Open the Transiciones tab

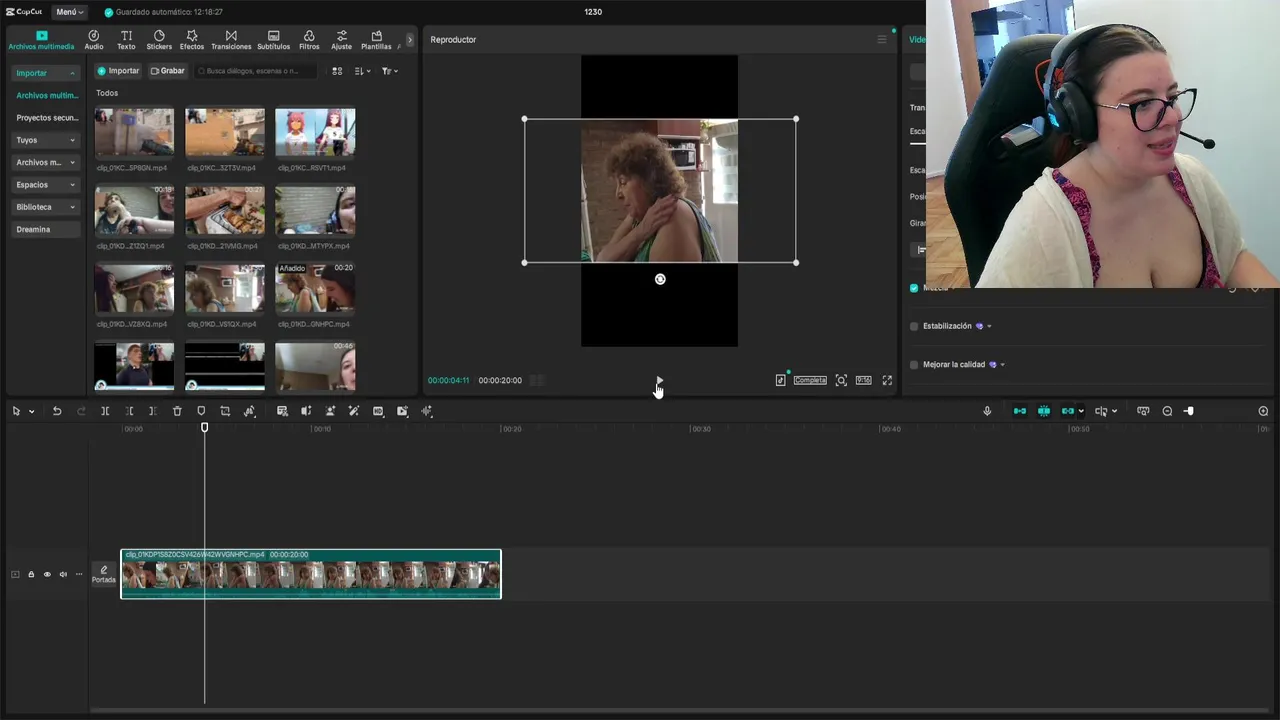pos(231,40)
